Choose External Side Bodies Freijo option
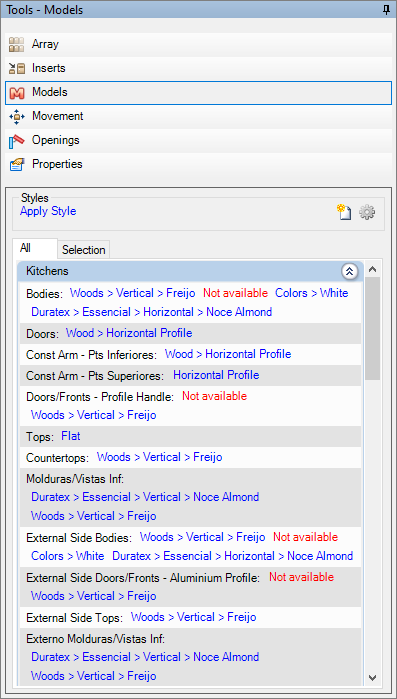This screenshot has width=397, height=699. click(203, 537)
